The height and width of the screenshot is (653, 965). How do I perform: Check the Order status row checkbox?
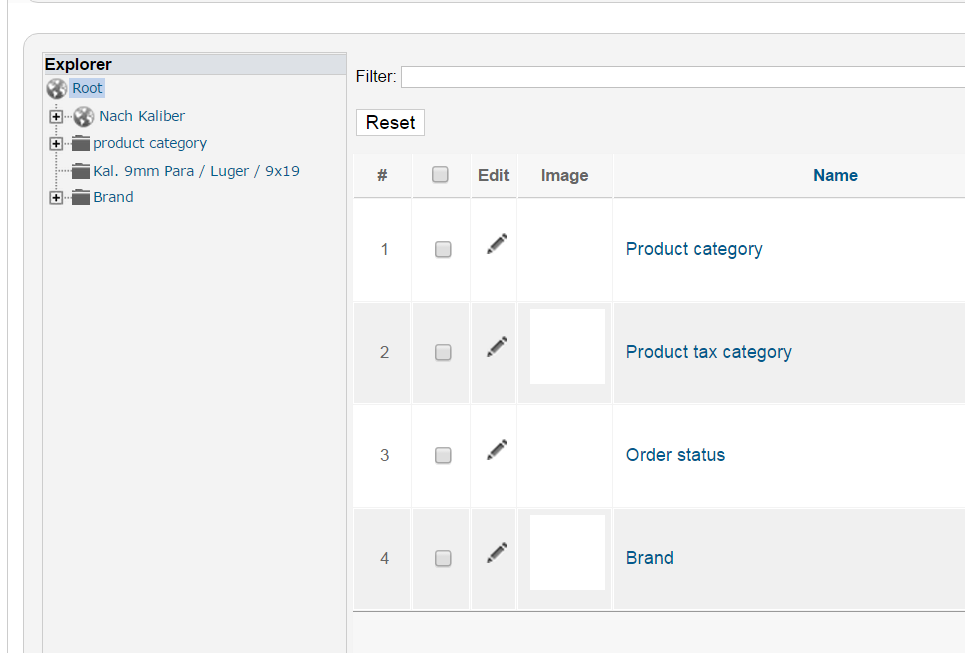click(x=443, y=456)
